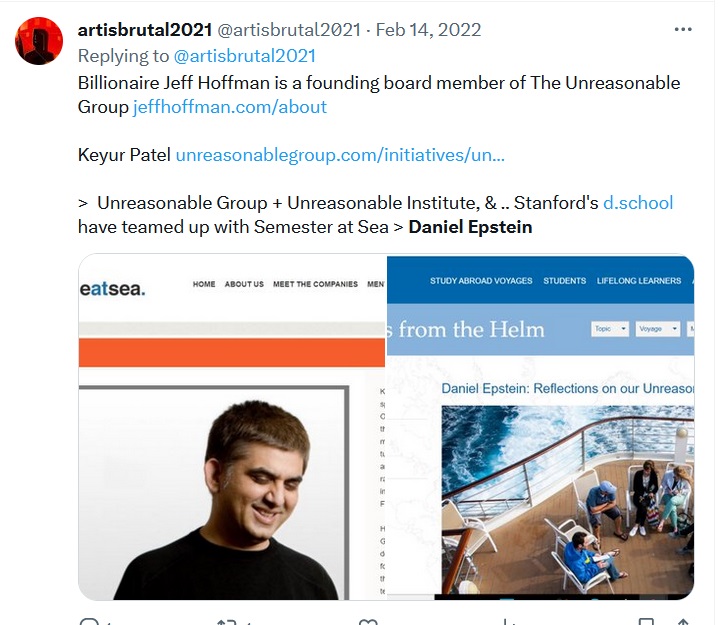Open the unreasonablegroup.com/initiatives link
Viewport: 727px width, 625px height.
coord(340,155)
